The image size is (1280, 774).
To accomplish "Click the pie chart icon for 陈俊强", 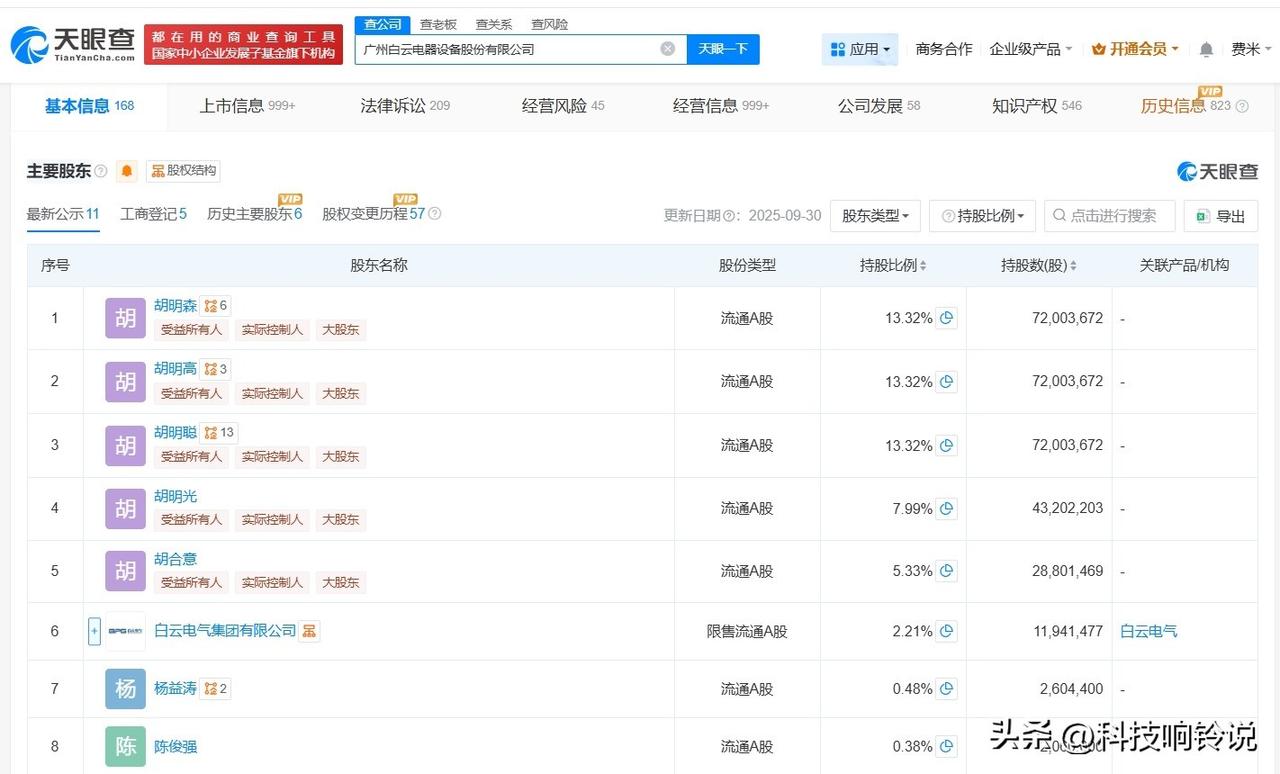I will 946,746.
